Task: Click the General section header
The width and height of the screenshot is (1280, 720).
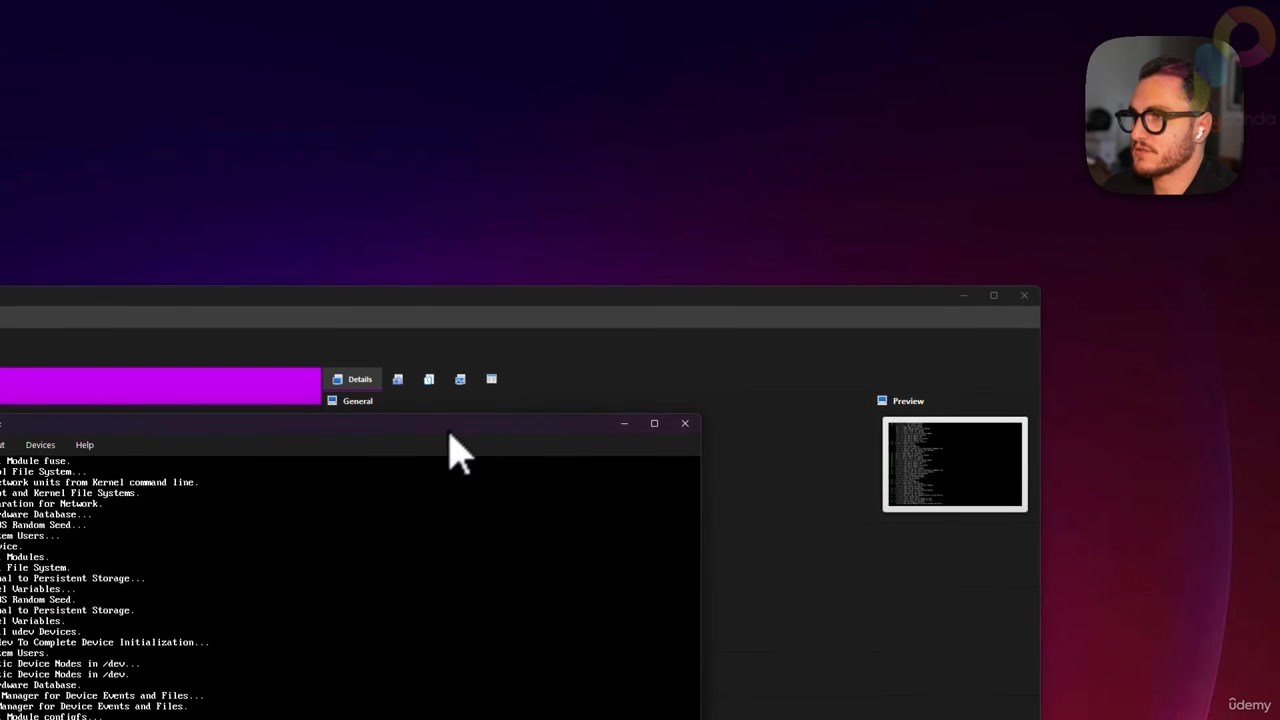Action: pyautogui.click(x=358, y=401)
